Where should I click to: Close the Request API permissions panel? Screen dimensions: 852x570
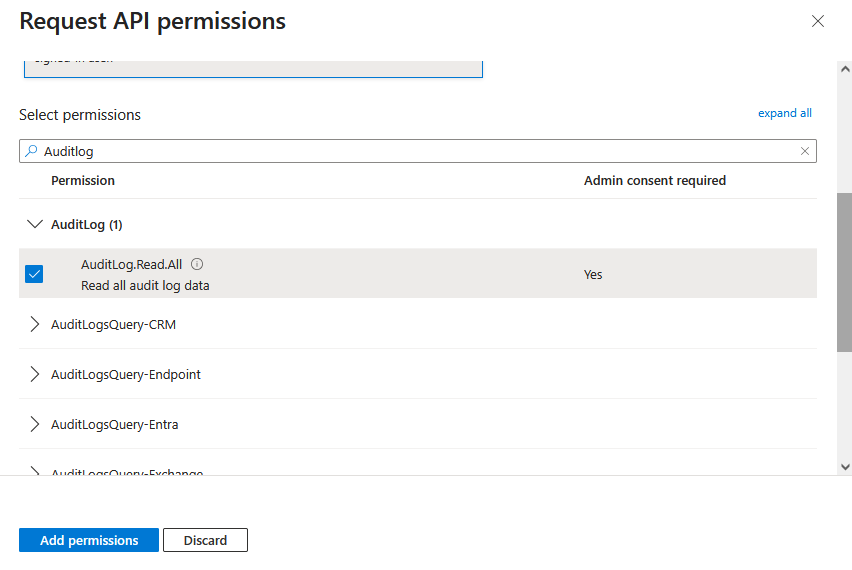click(x=818, y=21)
